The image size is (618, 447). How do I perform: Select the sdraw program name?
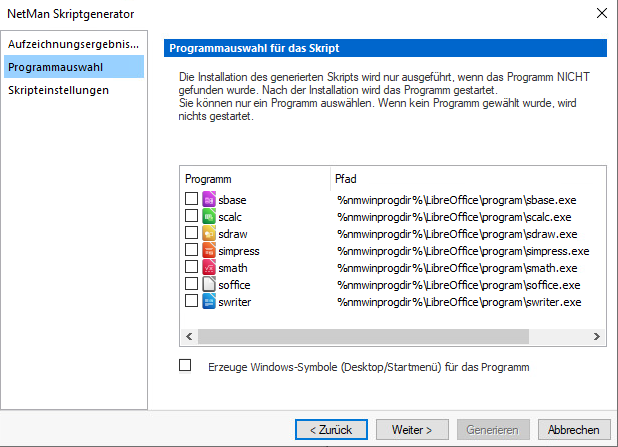click(233, 234)
